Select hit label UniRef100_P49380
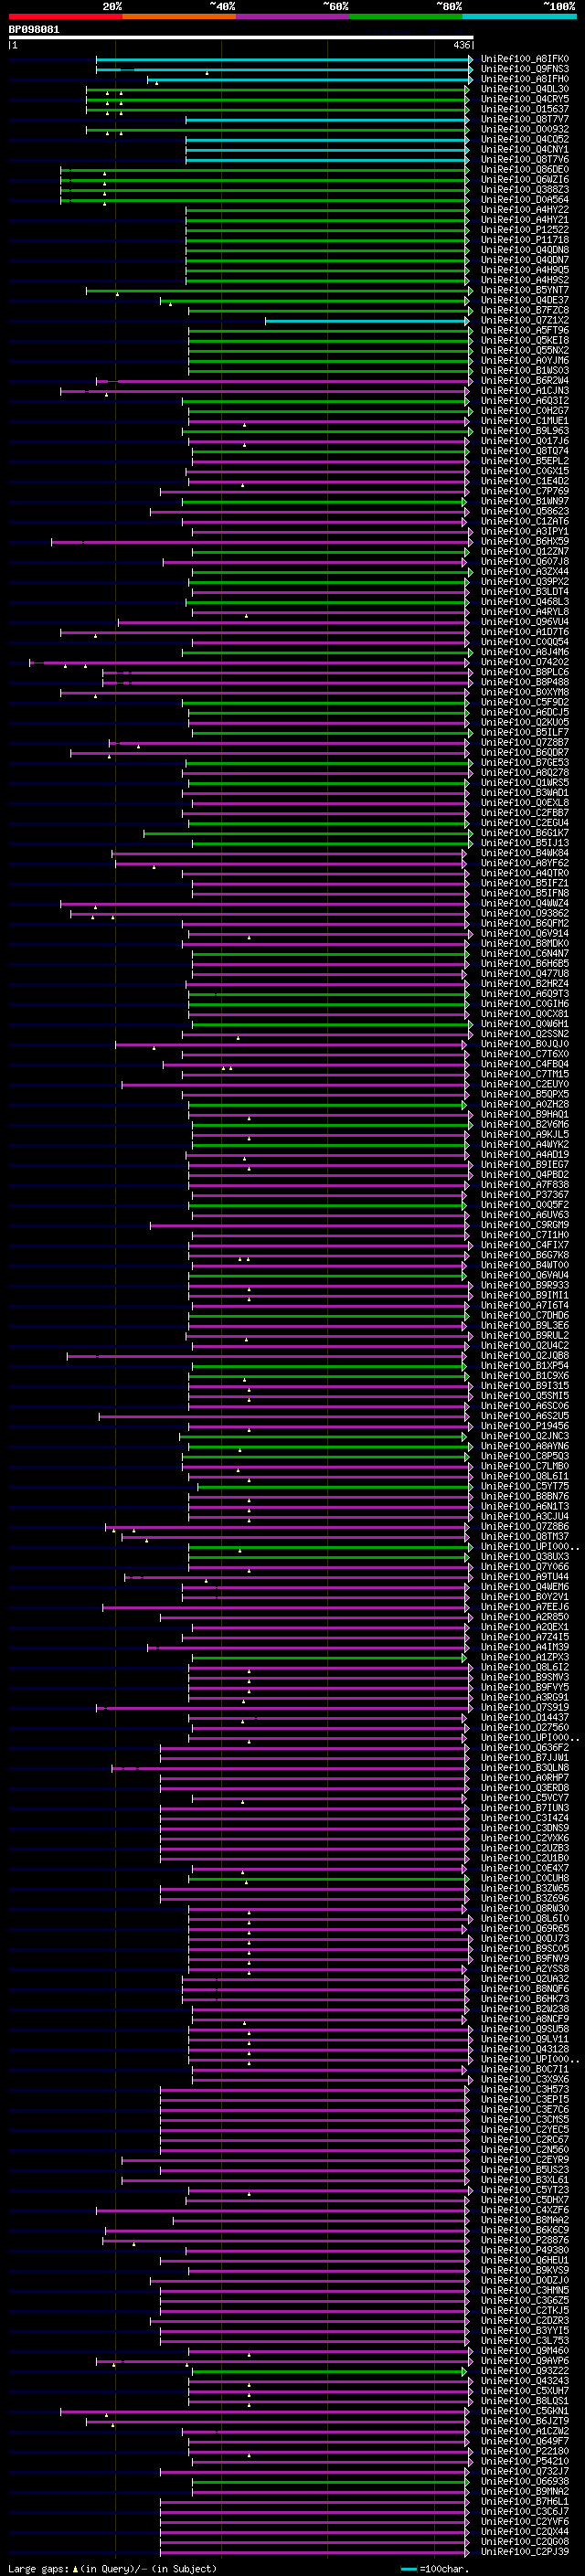The height and width of the screenshot is (2576, 585). pyautogui.click(x=525, y=2250)
